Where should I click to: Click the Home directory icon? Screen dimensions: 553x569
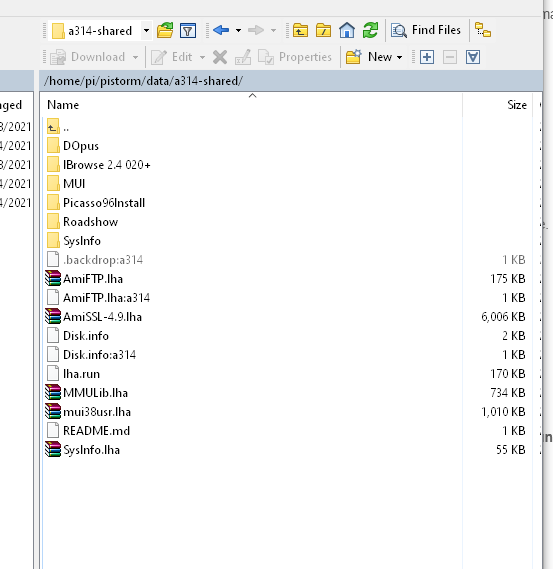point(347,30)
